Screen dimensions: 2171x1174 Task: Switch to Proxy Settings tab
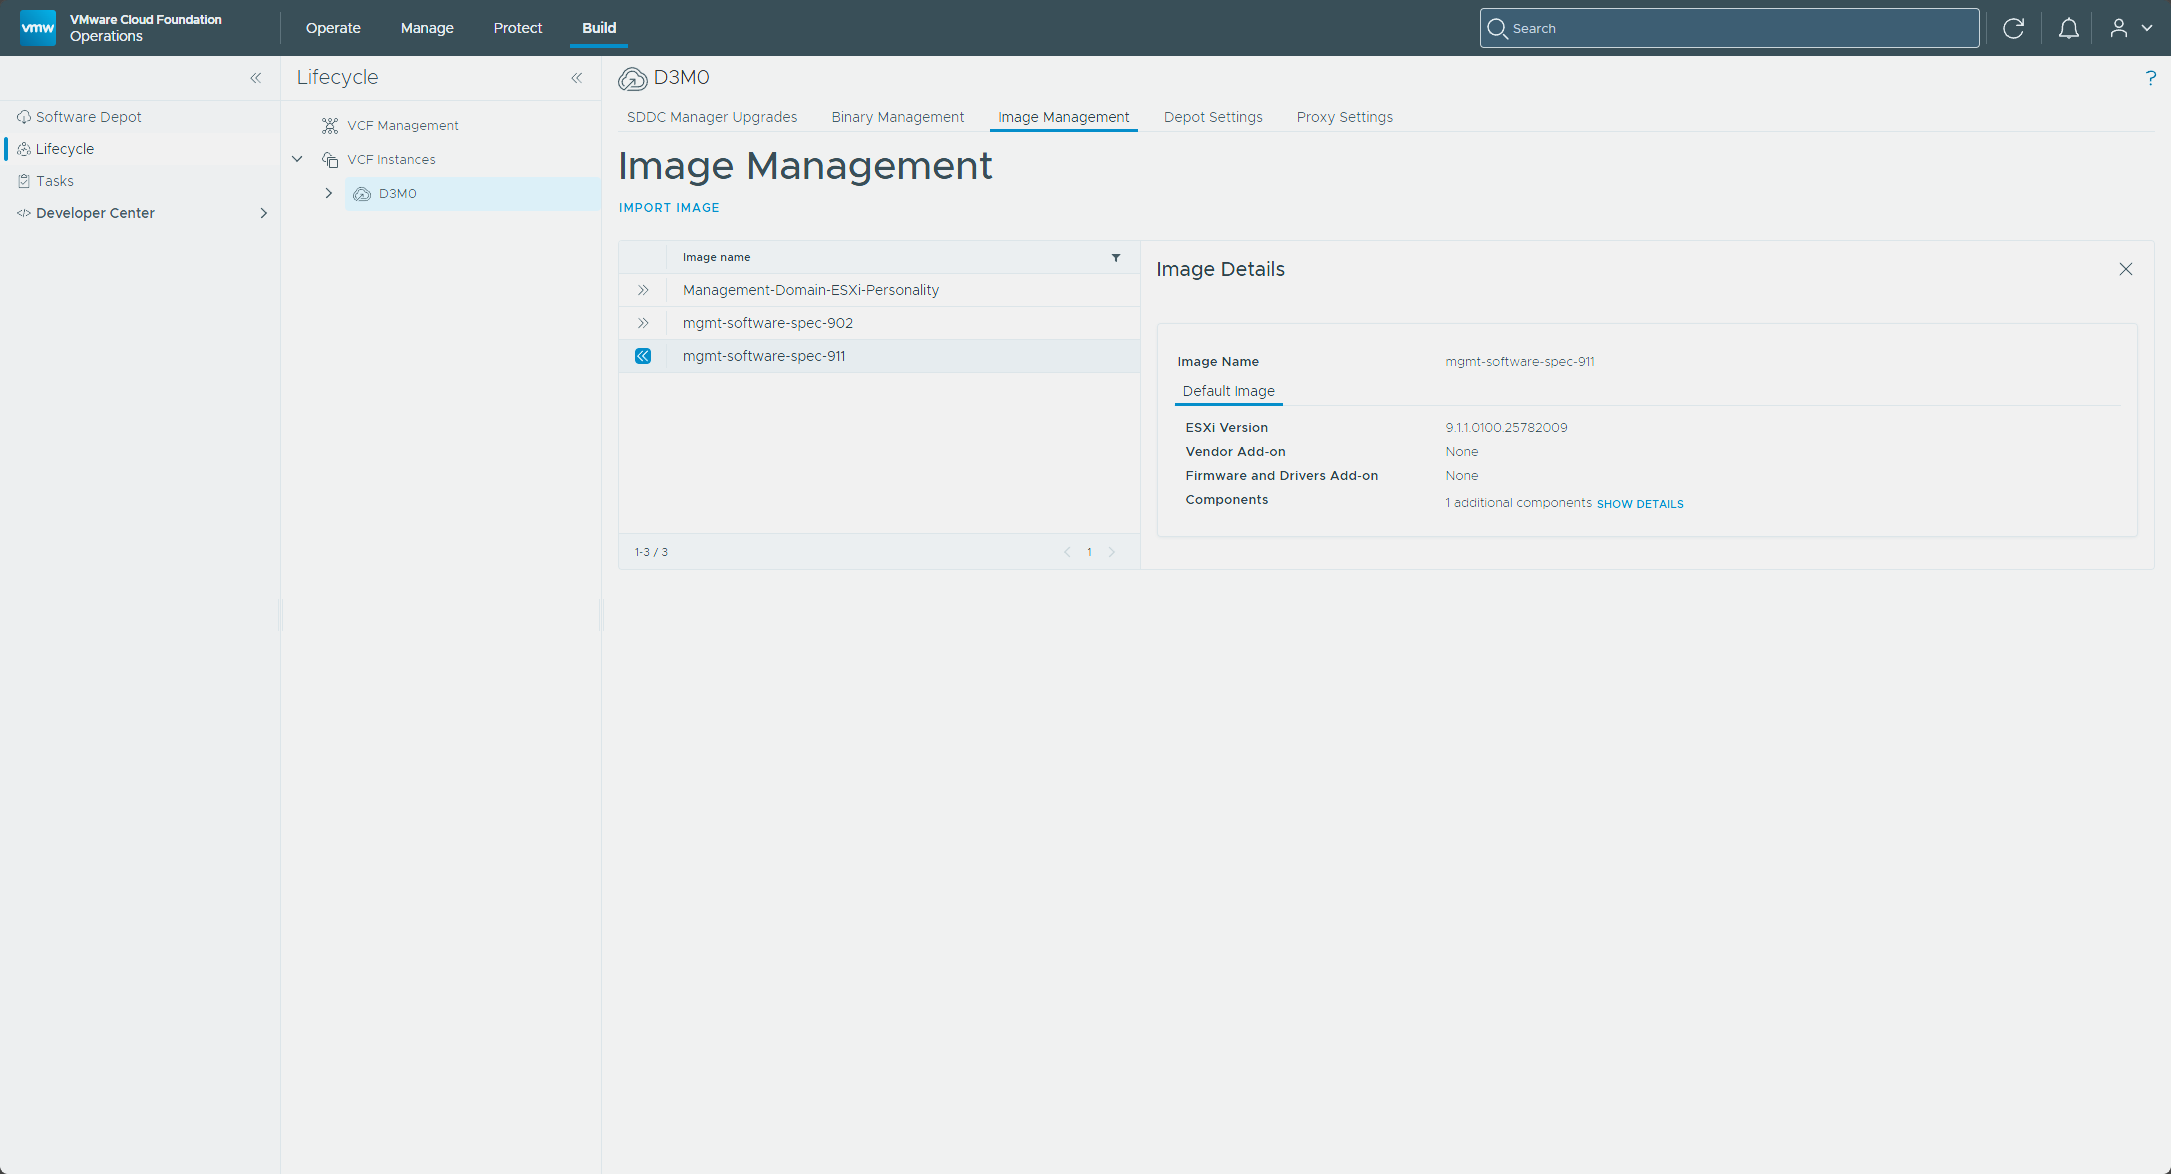[x=1344, y=117]
